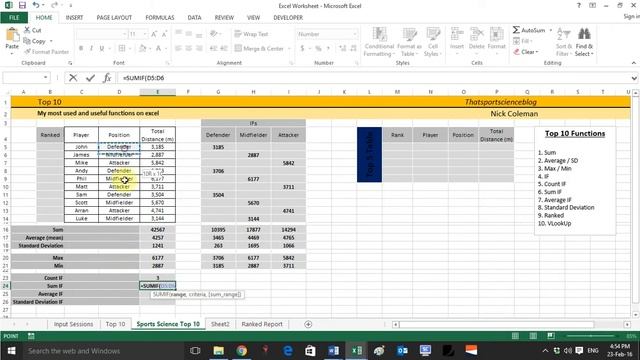Toggle Wrap Text
Viewport: 640px width, 360px height.
point(251,34)
